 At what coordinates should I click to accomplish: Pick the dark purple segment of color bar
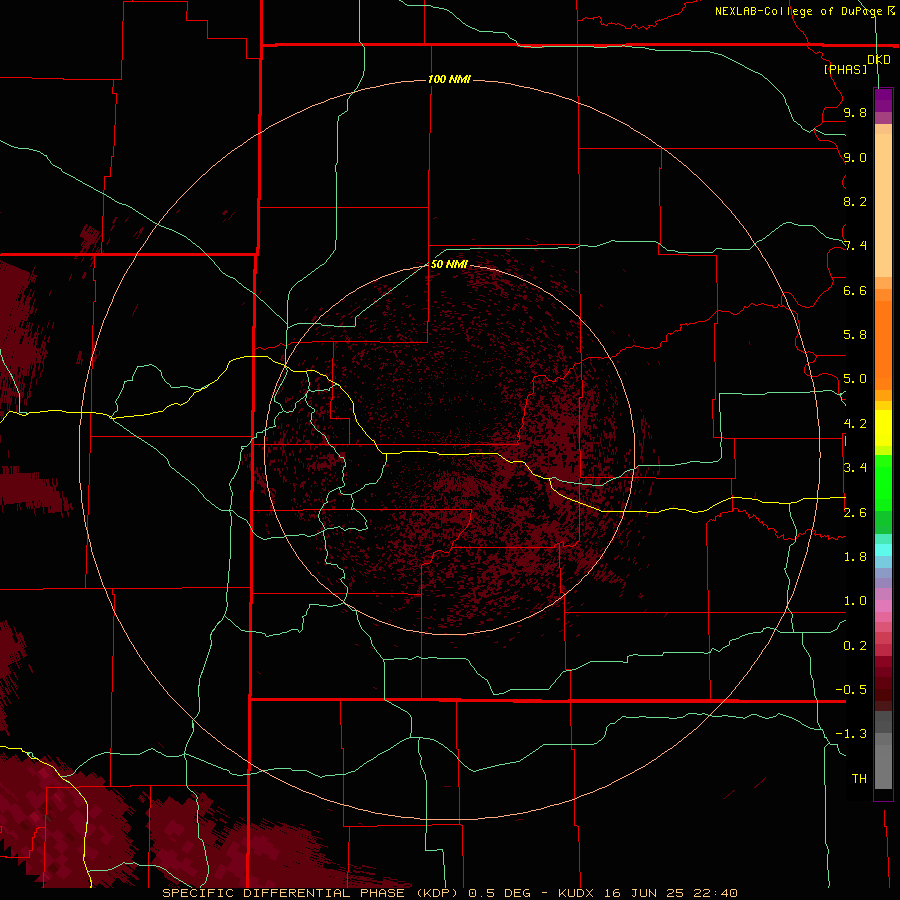click(x=883, y=100)
